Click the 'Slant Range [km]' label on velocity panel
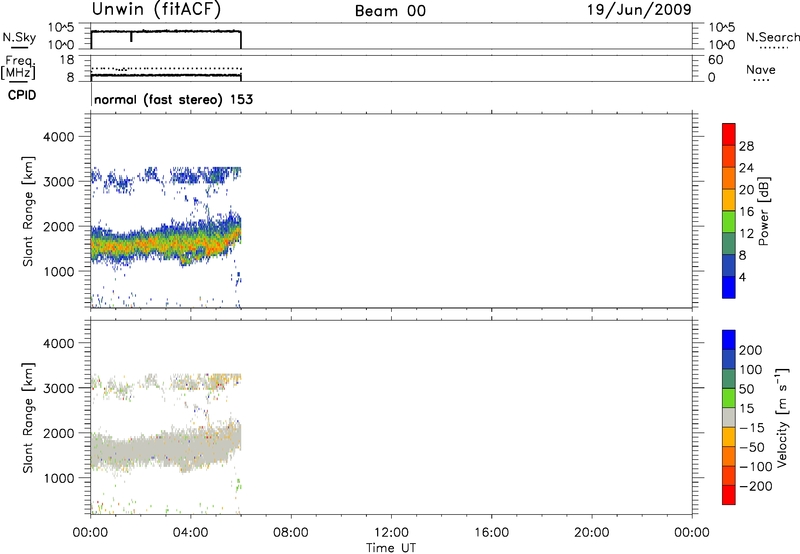 coord(28,418)
